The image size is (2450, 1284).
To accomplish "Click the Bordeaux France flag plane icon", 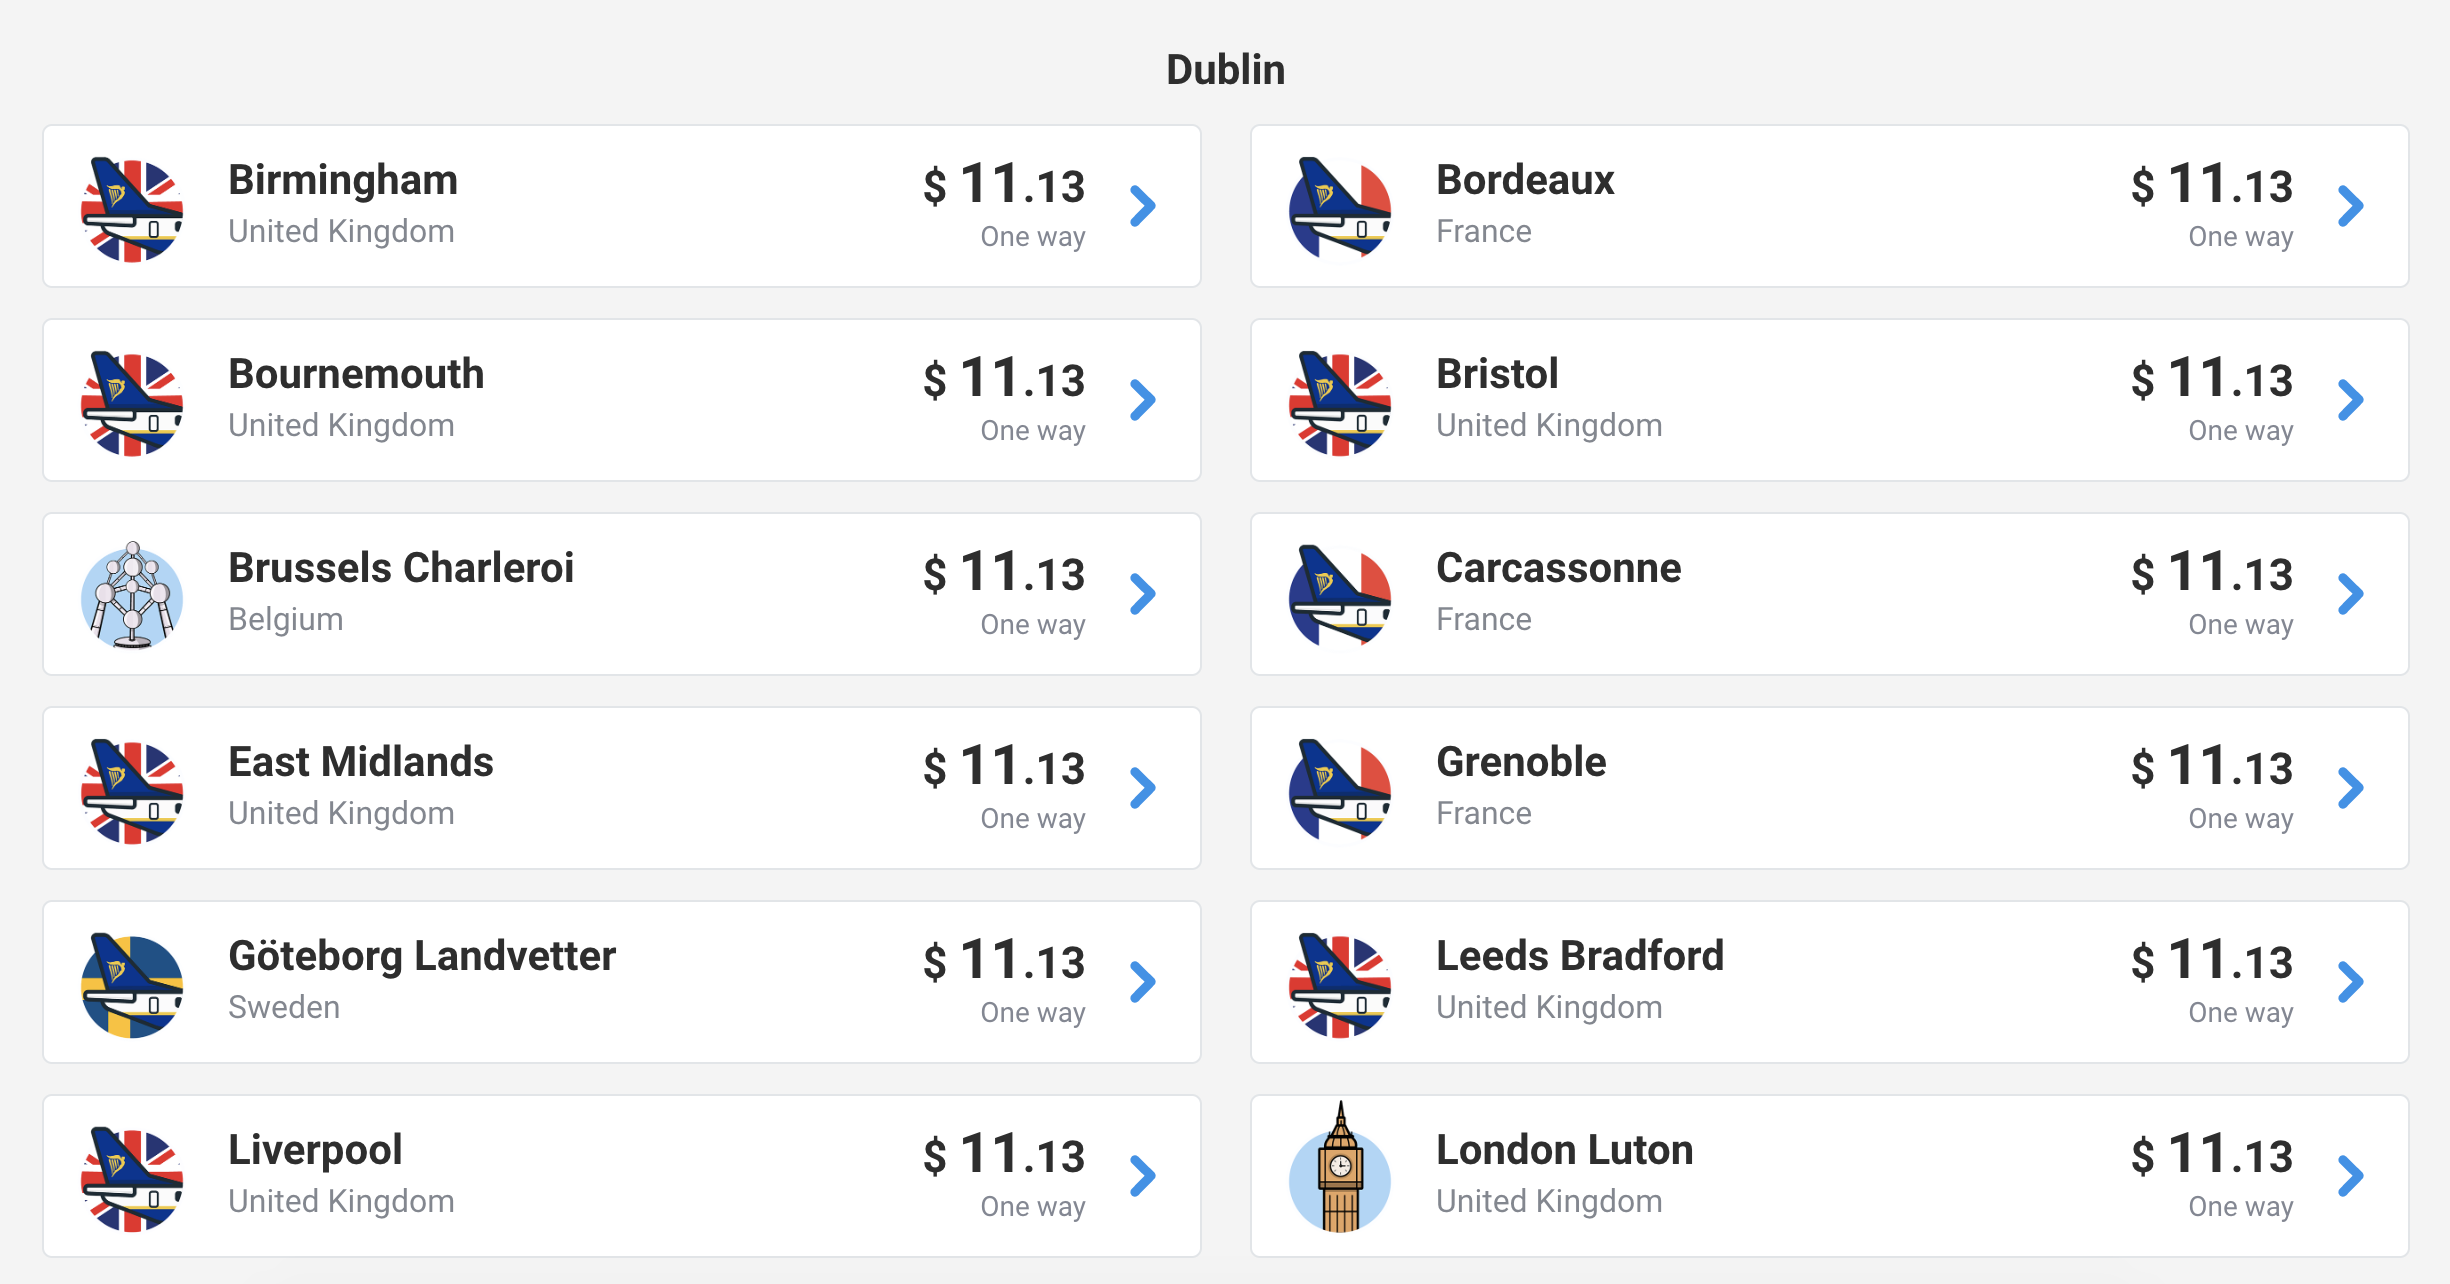I will [x=1340, y=208].
